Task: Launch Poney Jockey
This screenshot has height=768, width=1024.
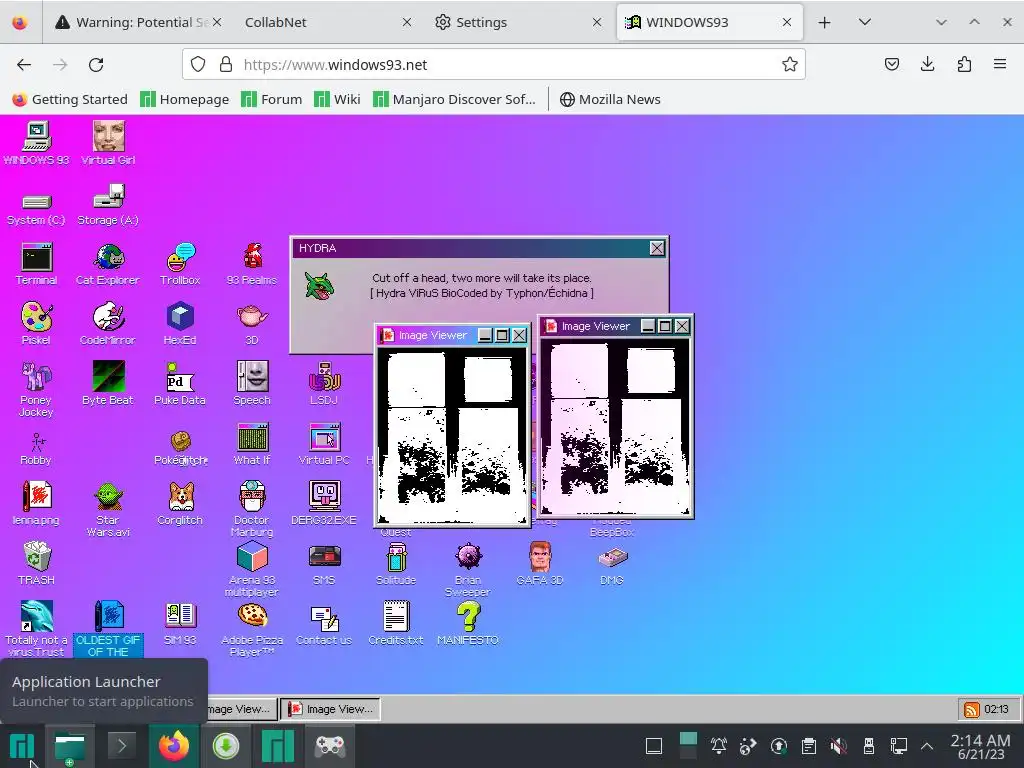Action: pos(37,389)
